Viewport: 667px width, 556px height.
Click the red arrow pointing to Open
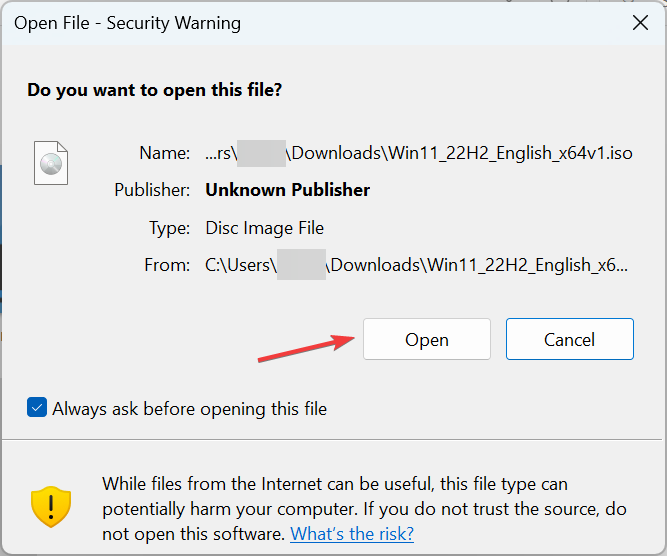point(307,345)
